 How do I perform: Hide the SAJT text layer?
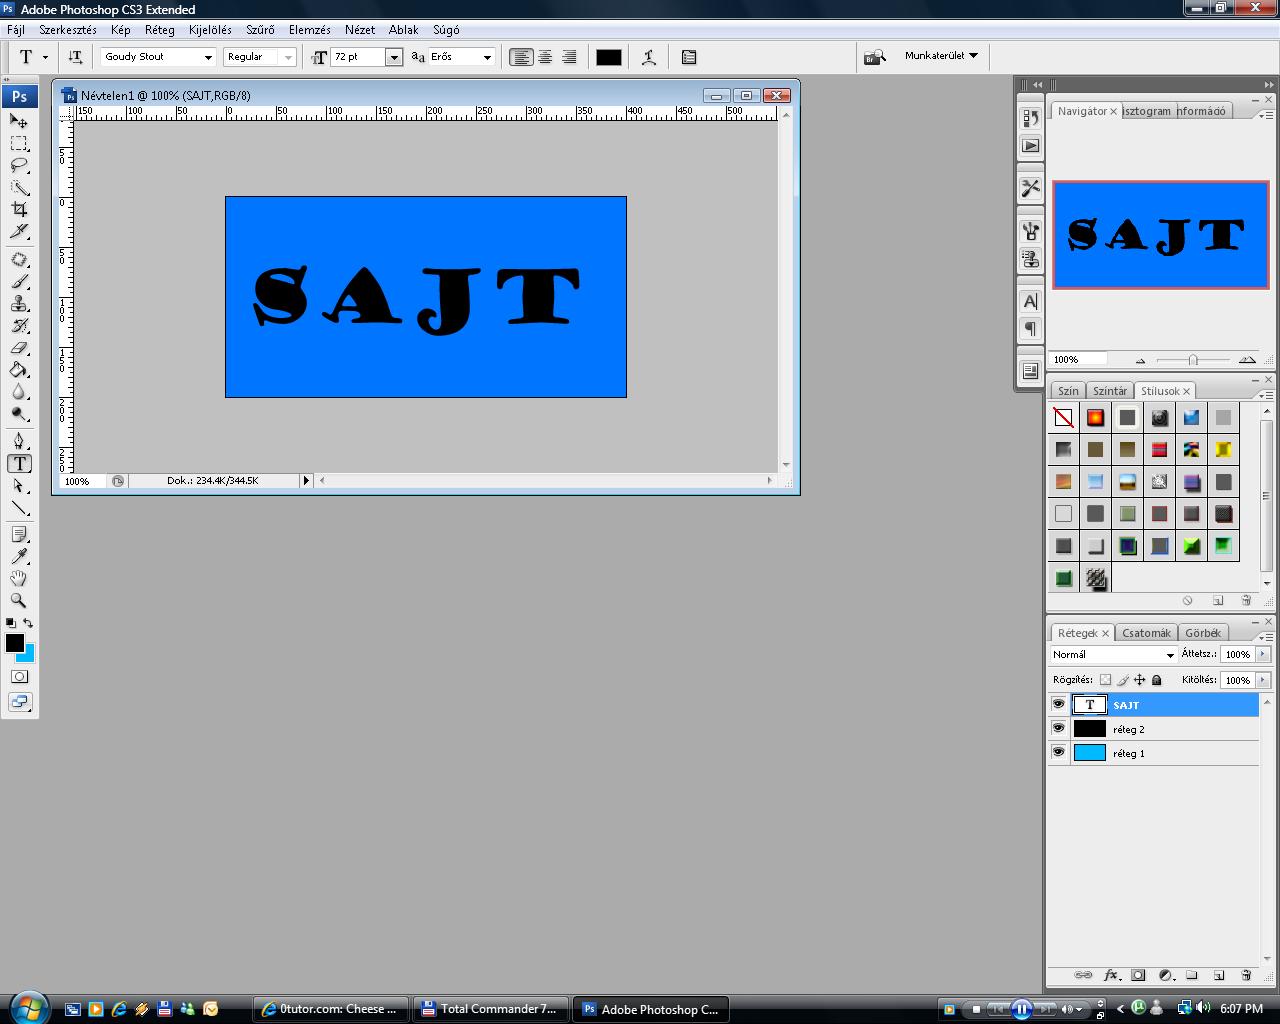click(x=1058, y=704)
